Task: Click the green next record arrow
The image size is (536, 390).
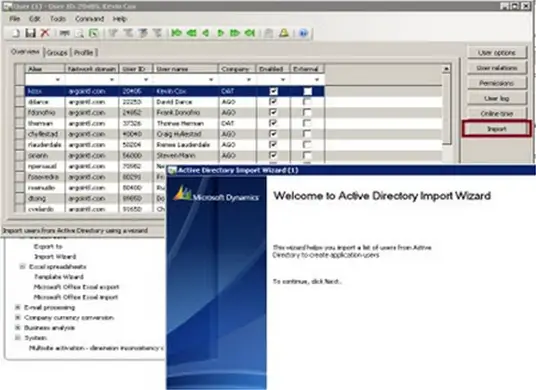Action: click(220, 33)
